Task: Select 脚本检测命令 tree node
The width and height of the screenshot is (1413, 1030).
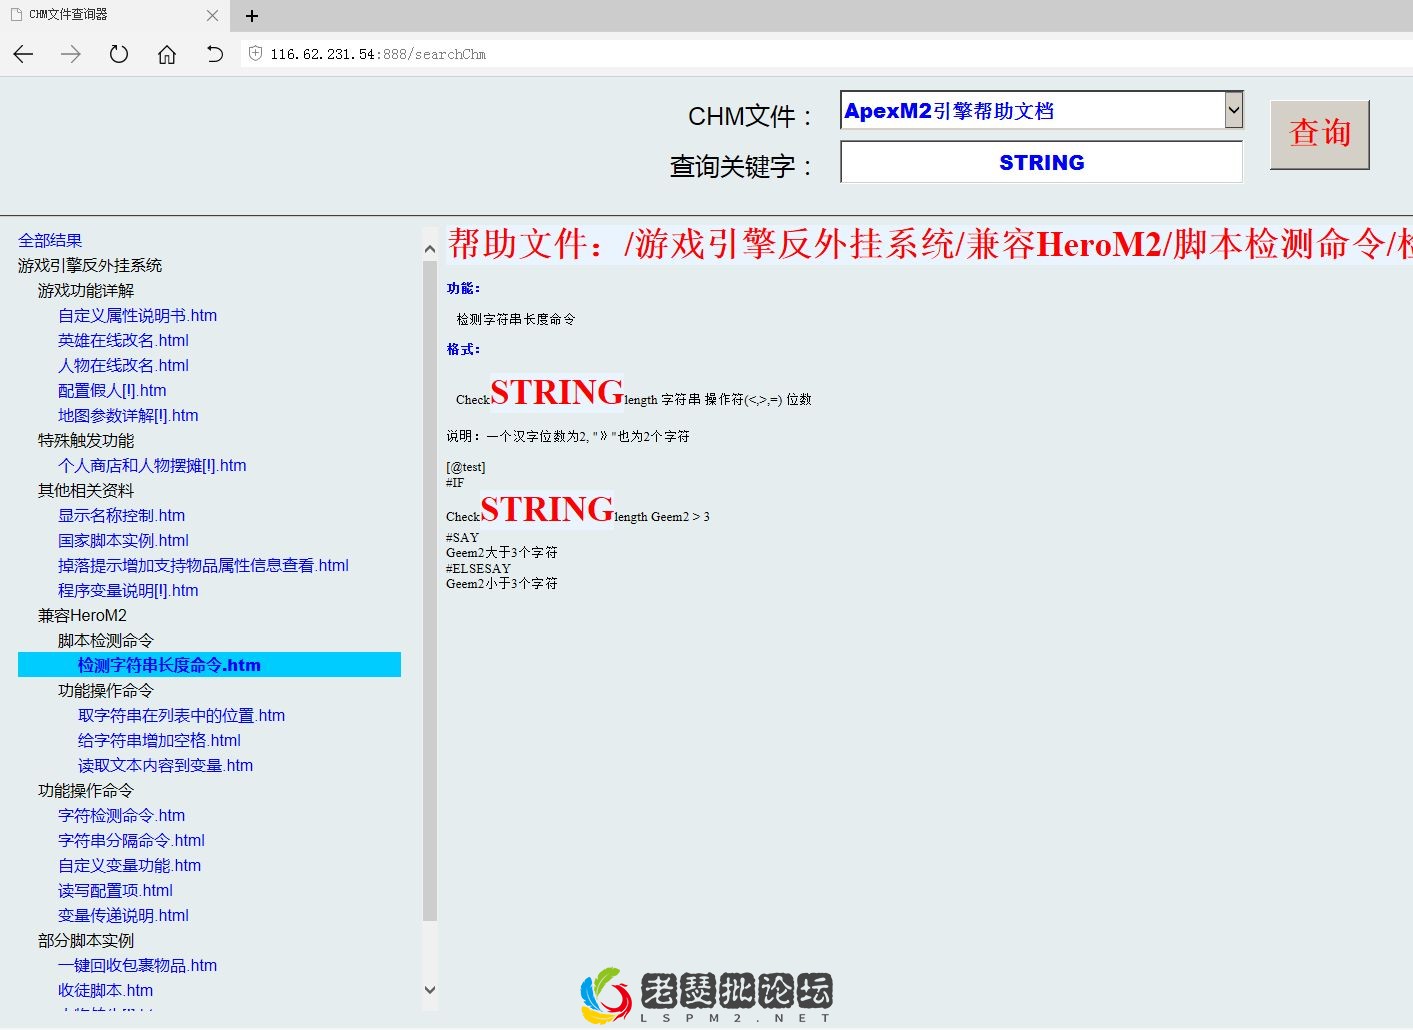Action: click(106, 640)
